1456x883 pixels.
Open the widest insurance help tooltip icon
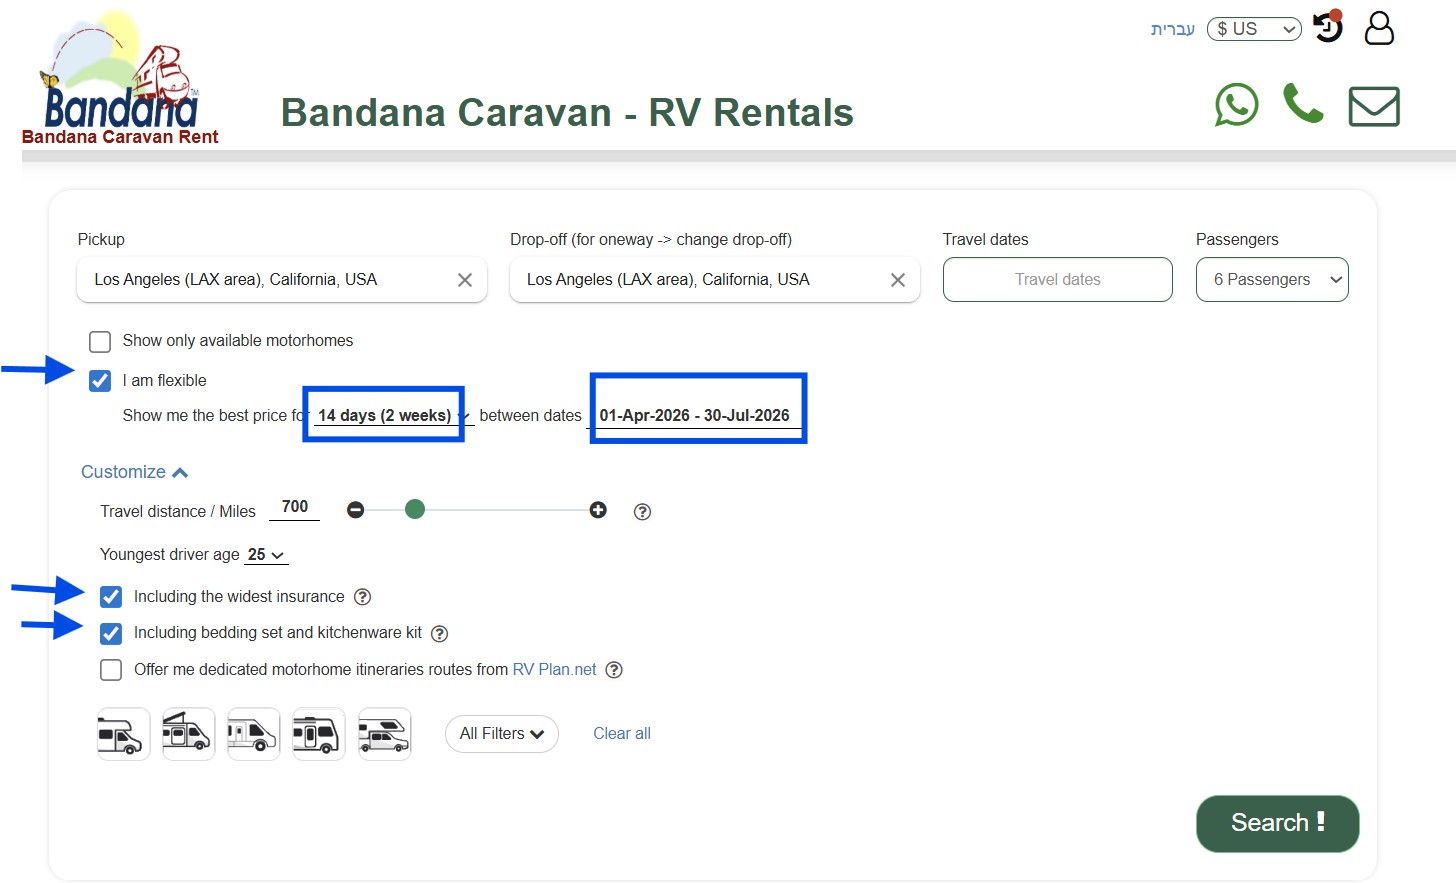pyautogui.click(x=363, y=596)
